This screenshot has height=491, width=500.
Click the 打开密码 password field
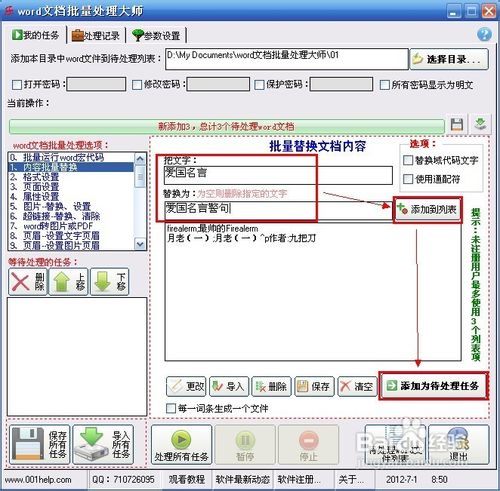click(x=96, y=84)
